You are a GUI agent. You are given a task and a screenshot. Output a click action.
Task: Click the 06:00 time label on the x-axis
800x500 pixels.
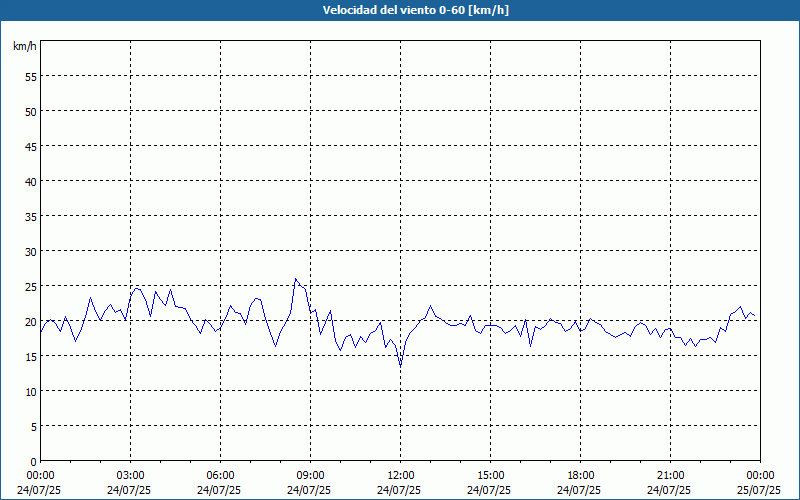click(220, 475)
